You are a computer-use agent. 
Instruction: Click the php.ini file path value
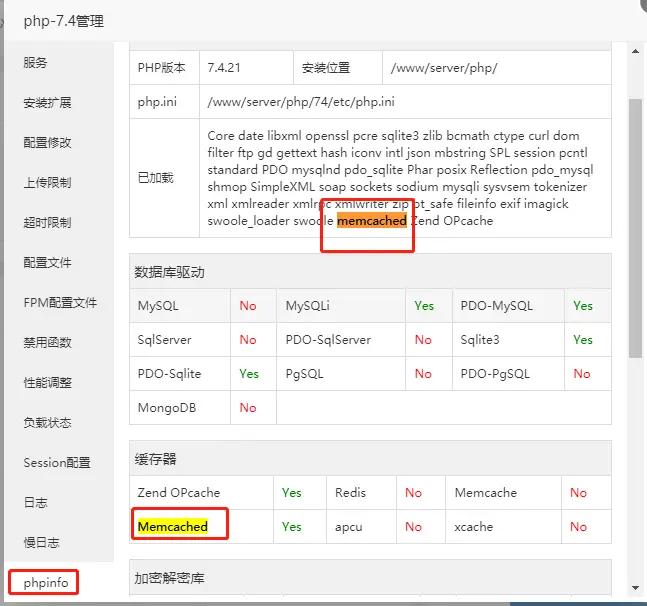coord(300,102)
